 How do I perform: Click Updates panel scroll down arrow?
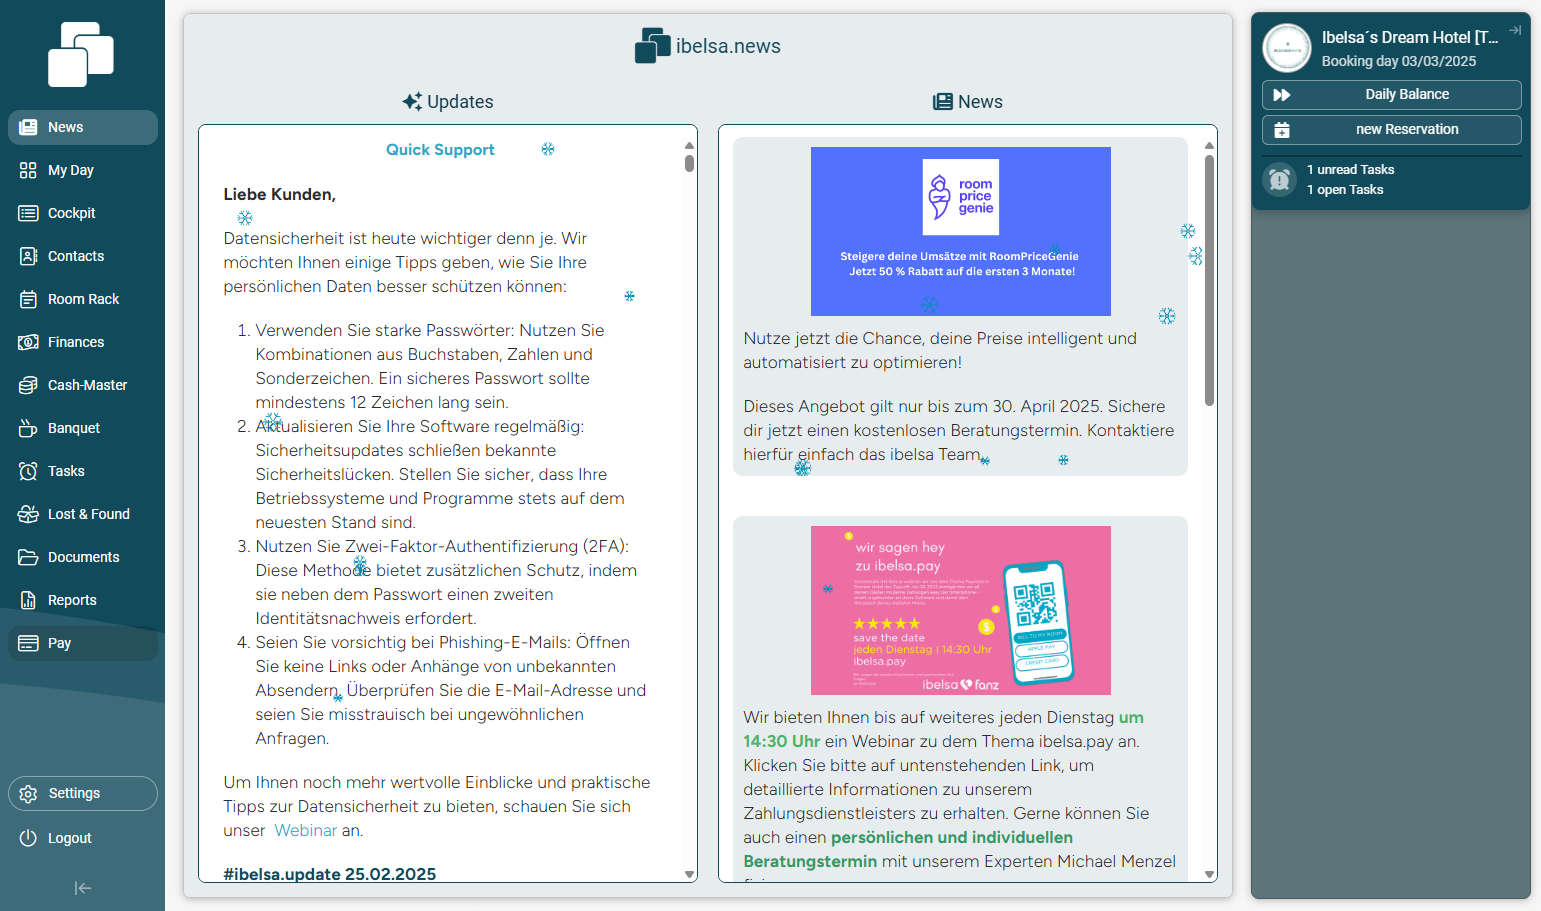[690, 874]
